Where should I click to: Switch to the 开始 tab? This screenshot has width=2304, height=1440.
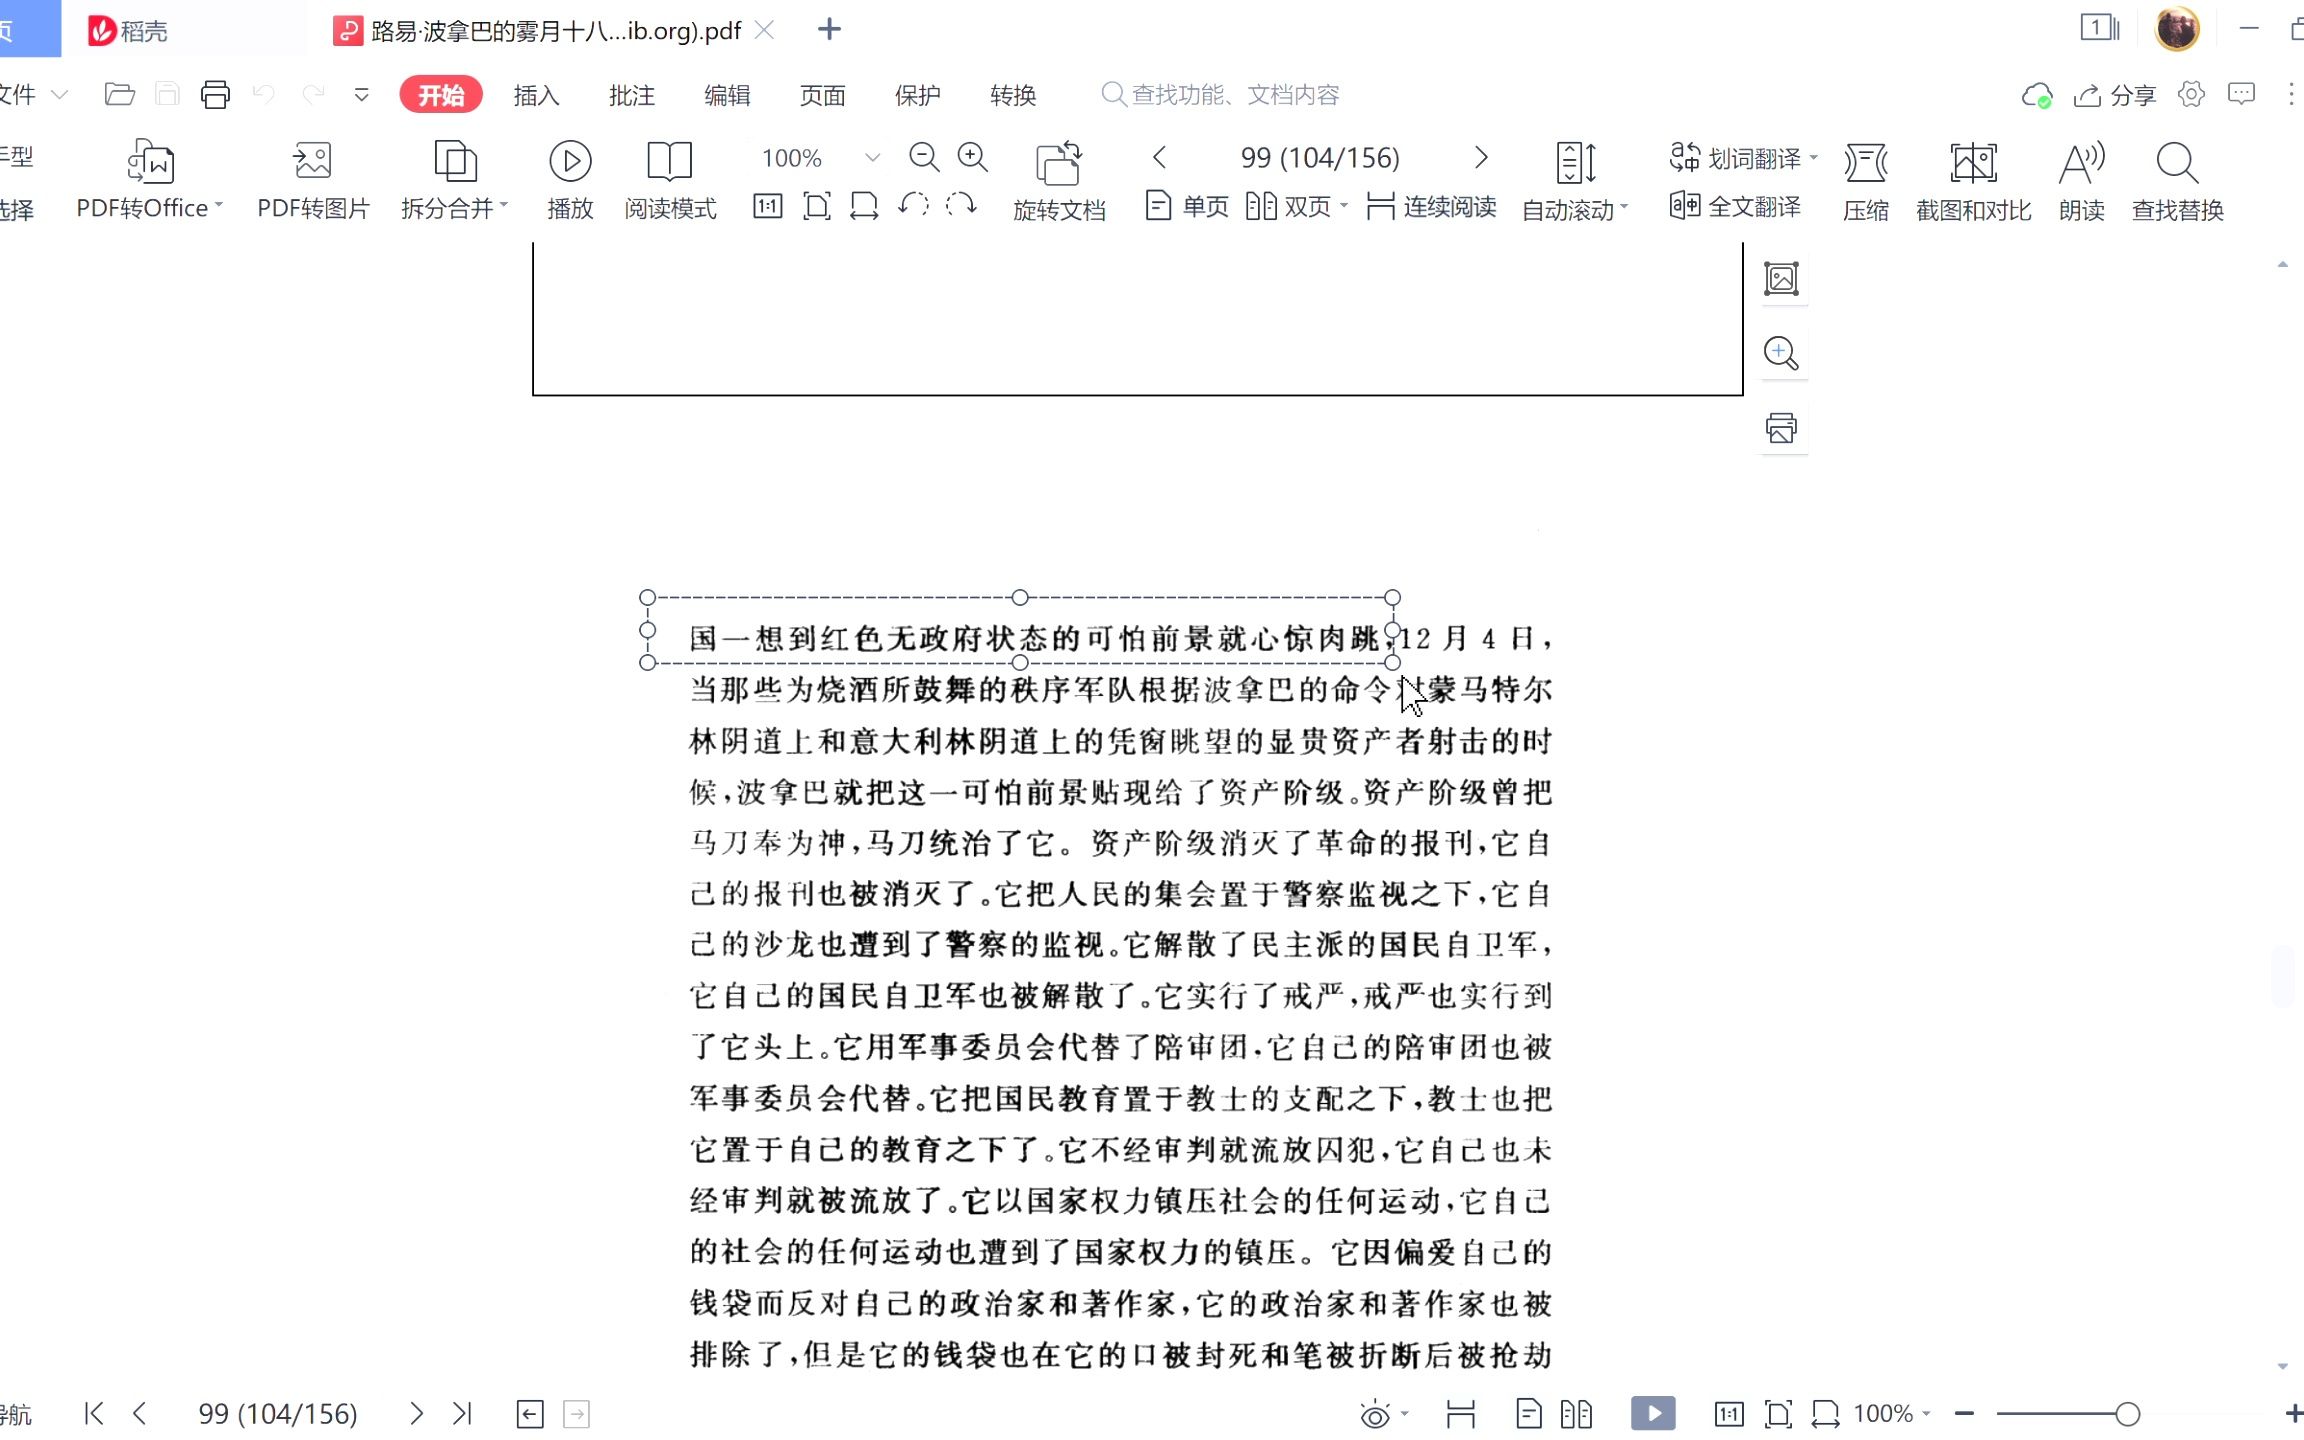(x=441, y=95)
